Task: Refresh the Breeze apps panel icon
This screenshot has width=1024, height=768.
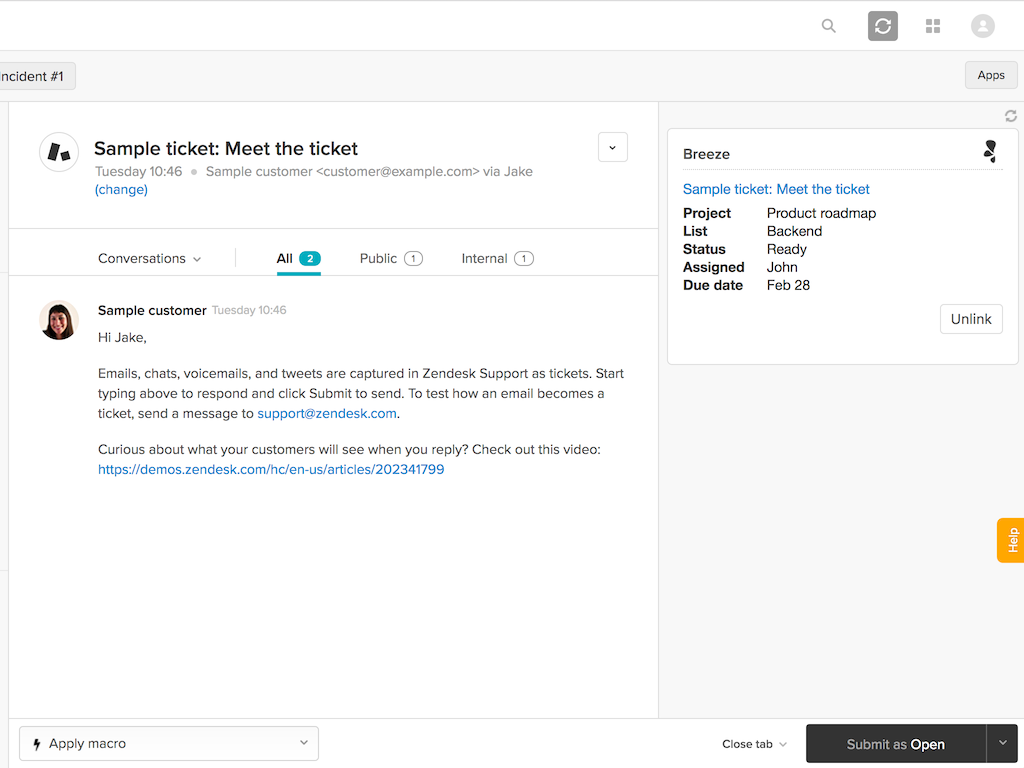Action: click(x=1010, y=115)
